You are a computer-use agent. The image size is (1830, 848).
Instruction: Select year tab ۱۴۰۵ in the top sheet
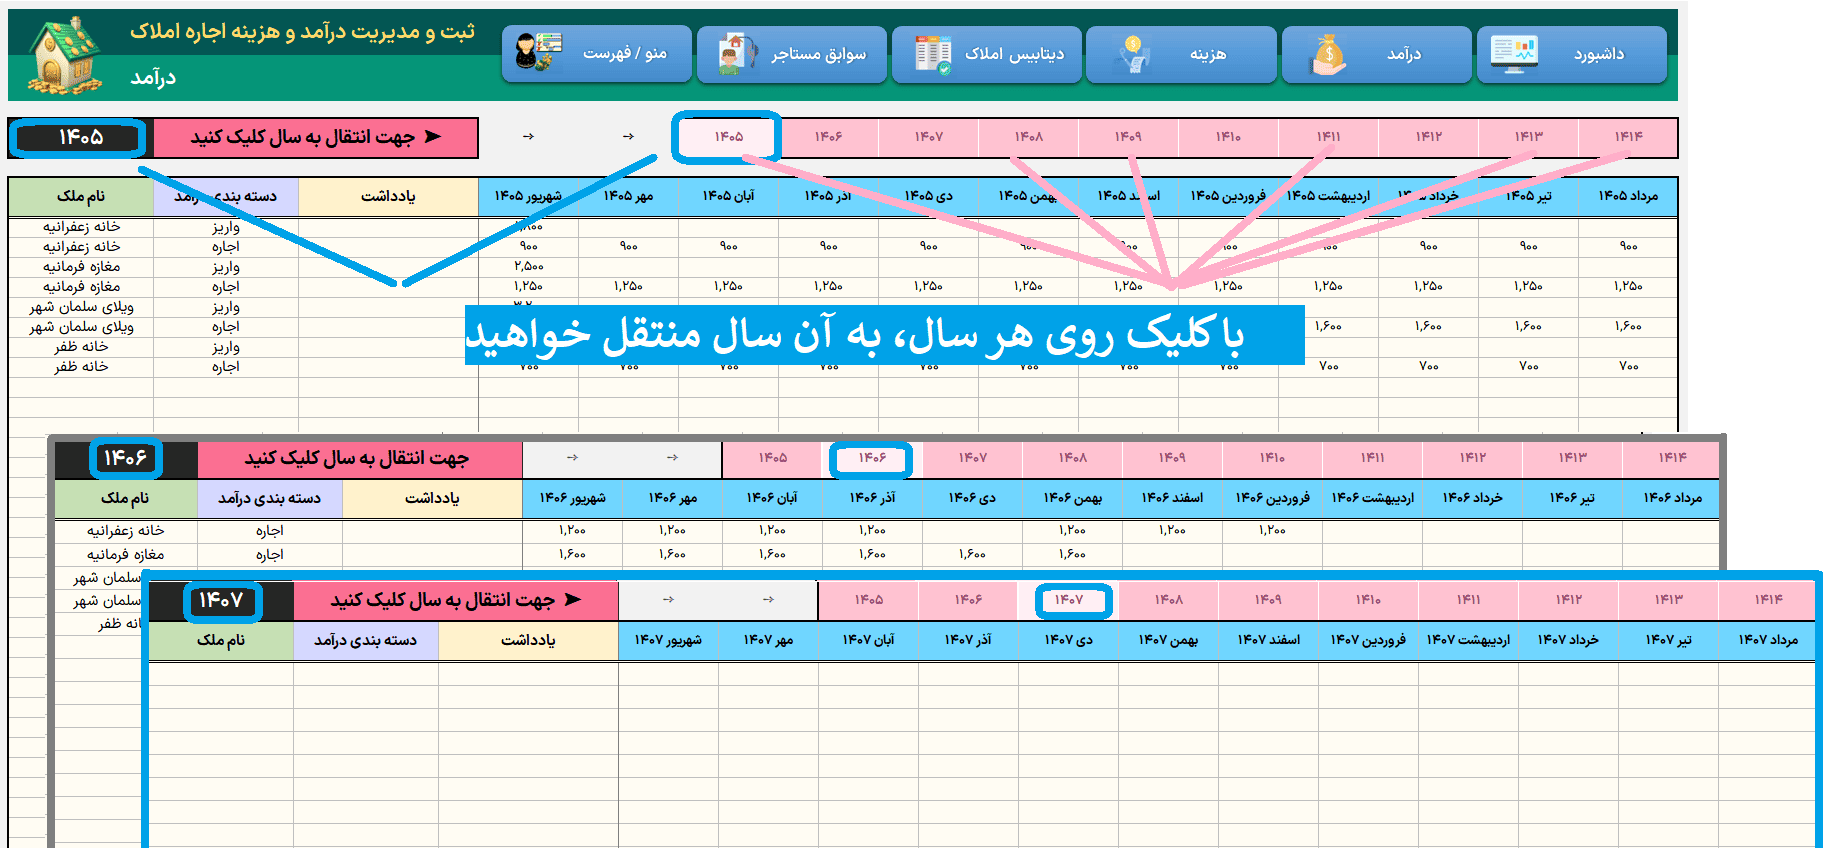click(x=728, y=137)
